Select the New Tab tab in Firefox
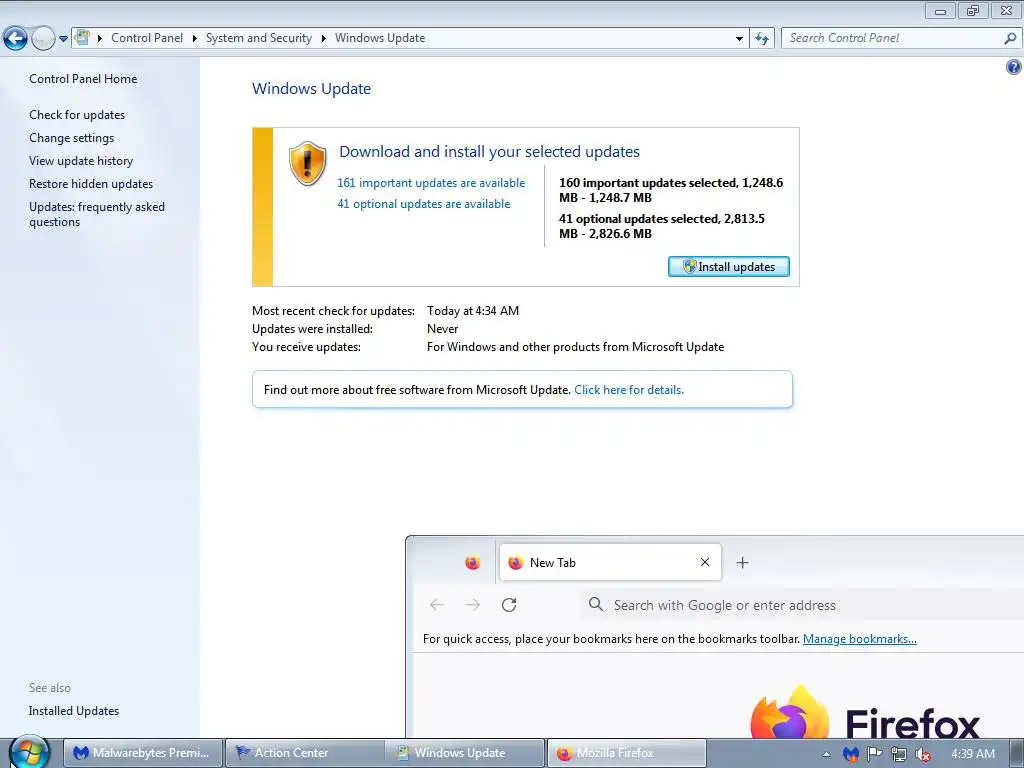This screenshot has width=1024, height=768. click(x=610, y=562)
